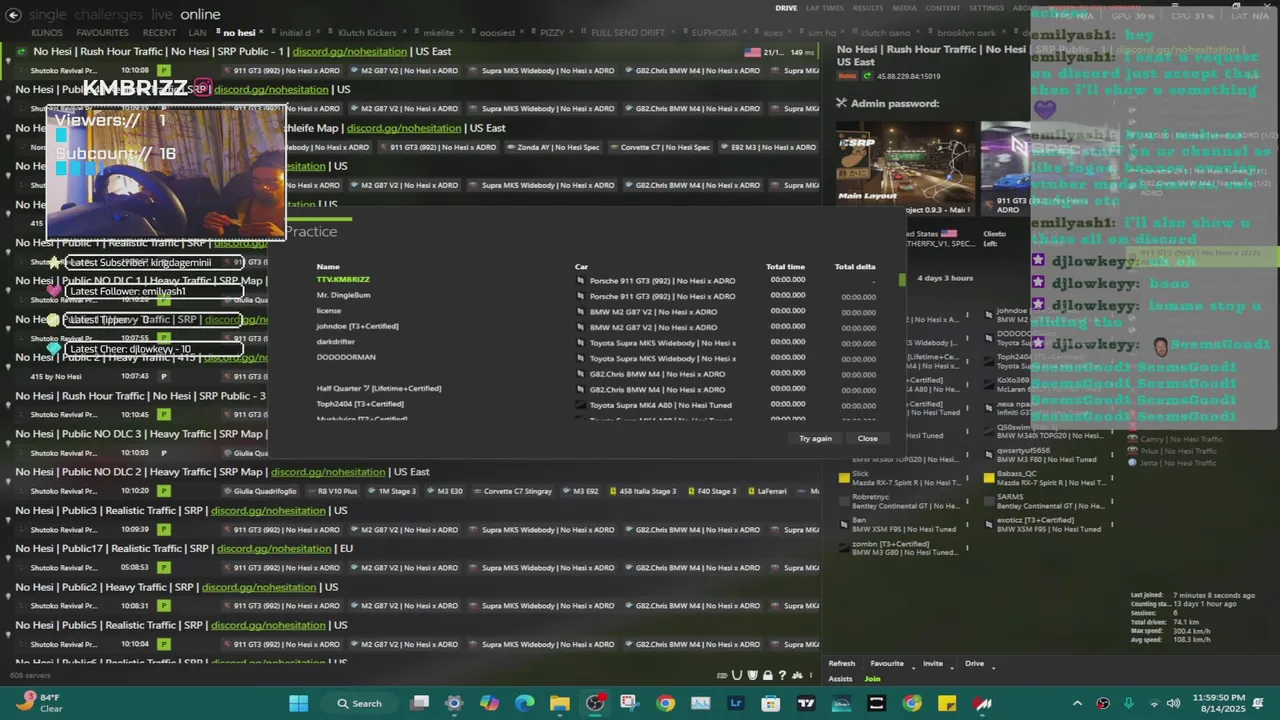Select TTV.KMBRIZZ row in Practice results

(595, 280)
